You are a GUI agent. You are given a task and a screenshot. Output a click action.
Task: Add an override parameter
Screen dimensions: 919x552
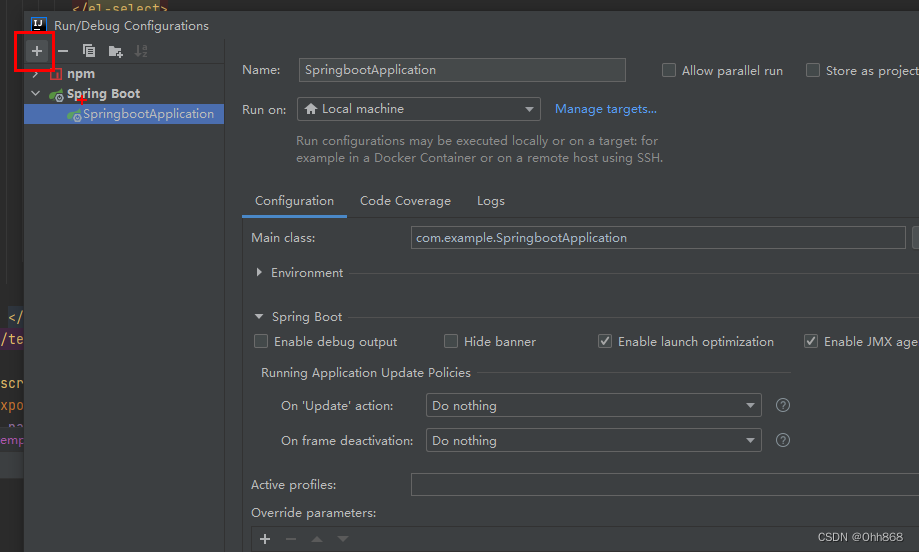(x=265, y=539)
